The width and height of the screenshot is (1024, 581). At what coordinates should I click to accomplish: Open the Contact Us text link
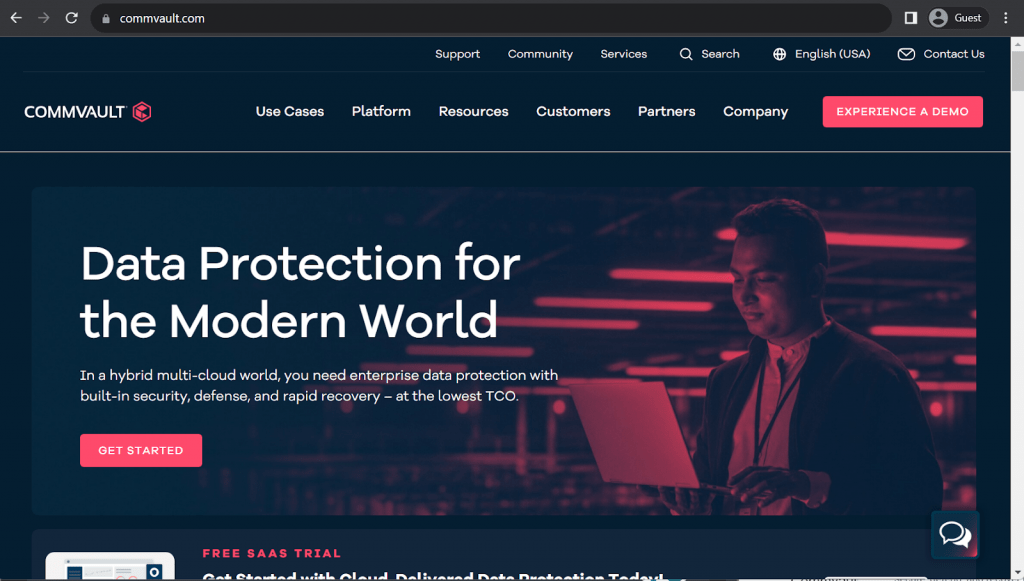(953, 54)
